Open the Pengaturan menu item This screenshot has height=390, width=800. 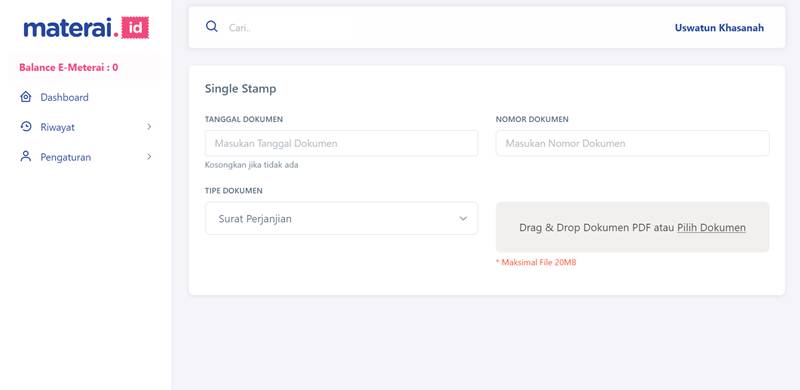coord(86,157)
